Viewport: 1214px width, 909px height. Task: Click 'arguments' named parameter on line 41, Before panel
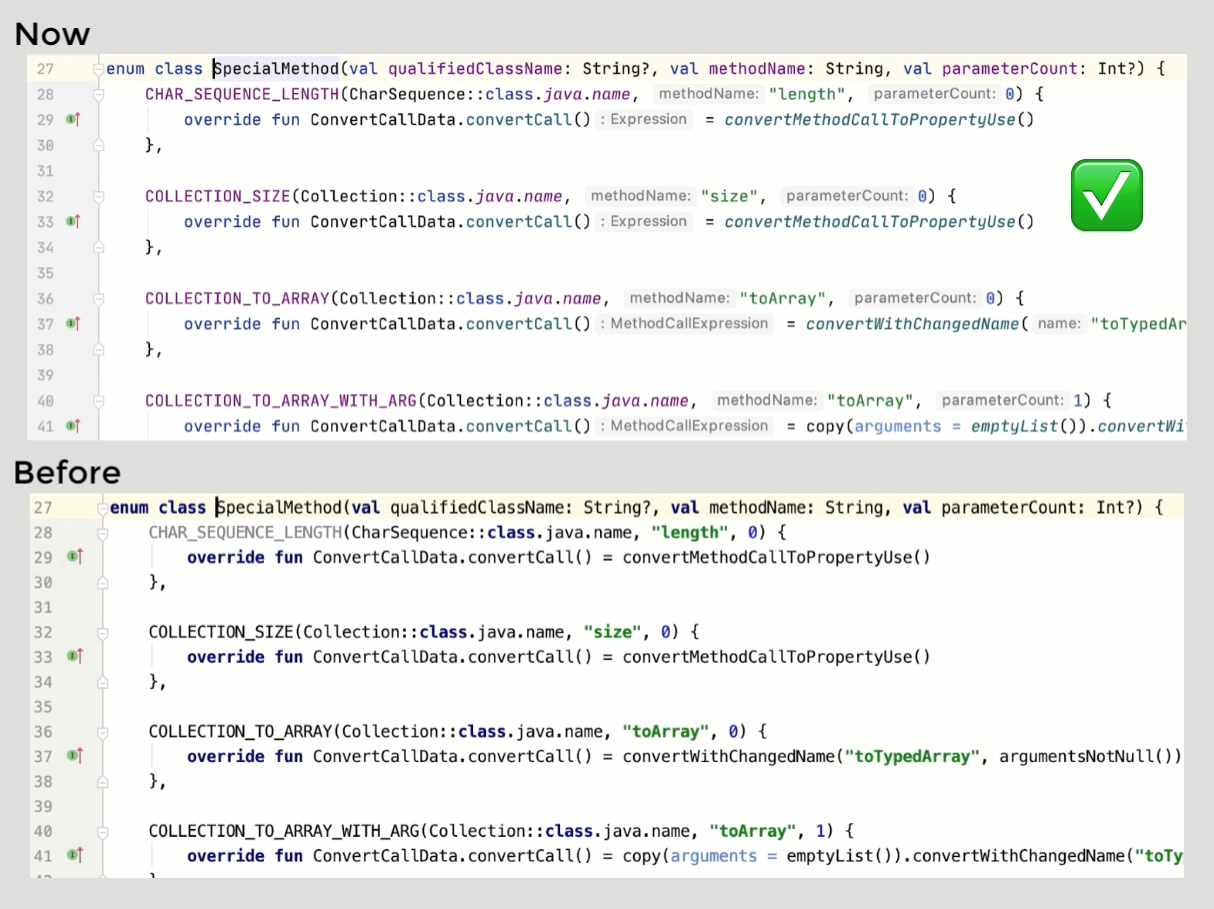tap(714, 856)
